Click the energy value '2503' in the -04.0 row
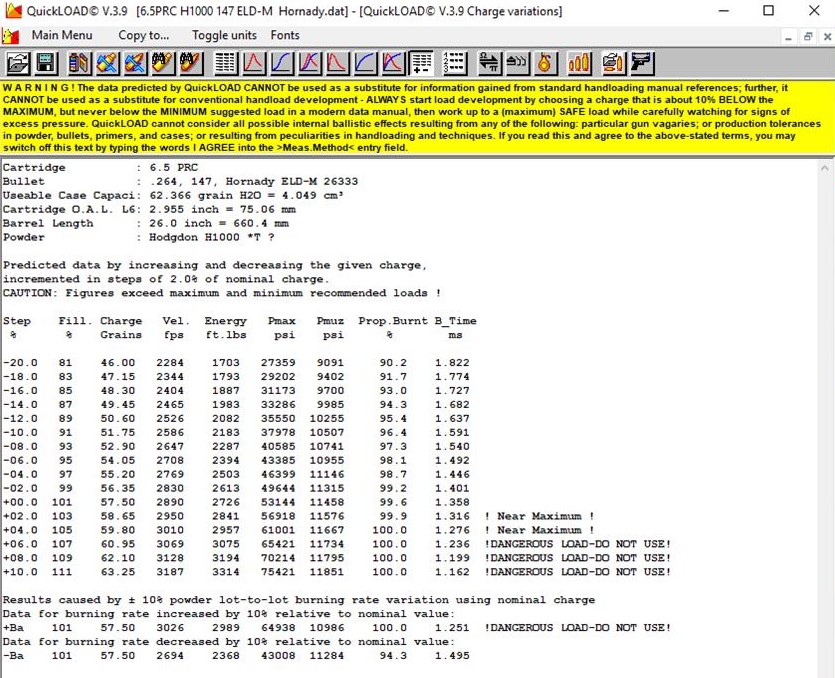 click(x=226, y=475)
